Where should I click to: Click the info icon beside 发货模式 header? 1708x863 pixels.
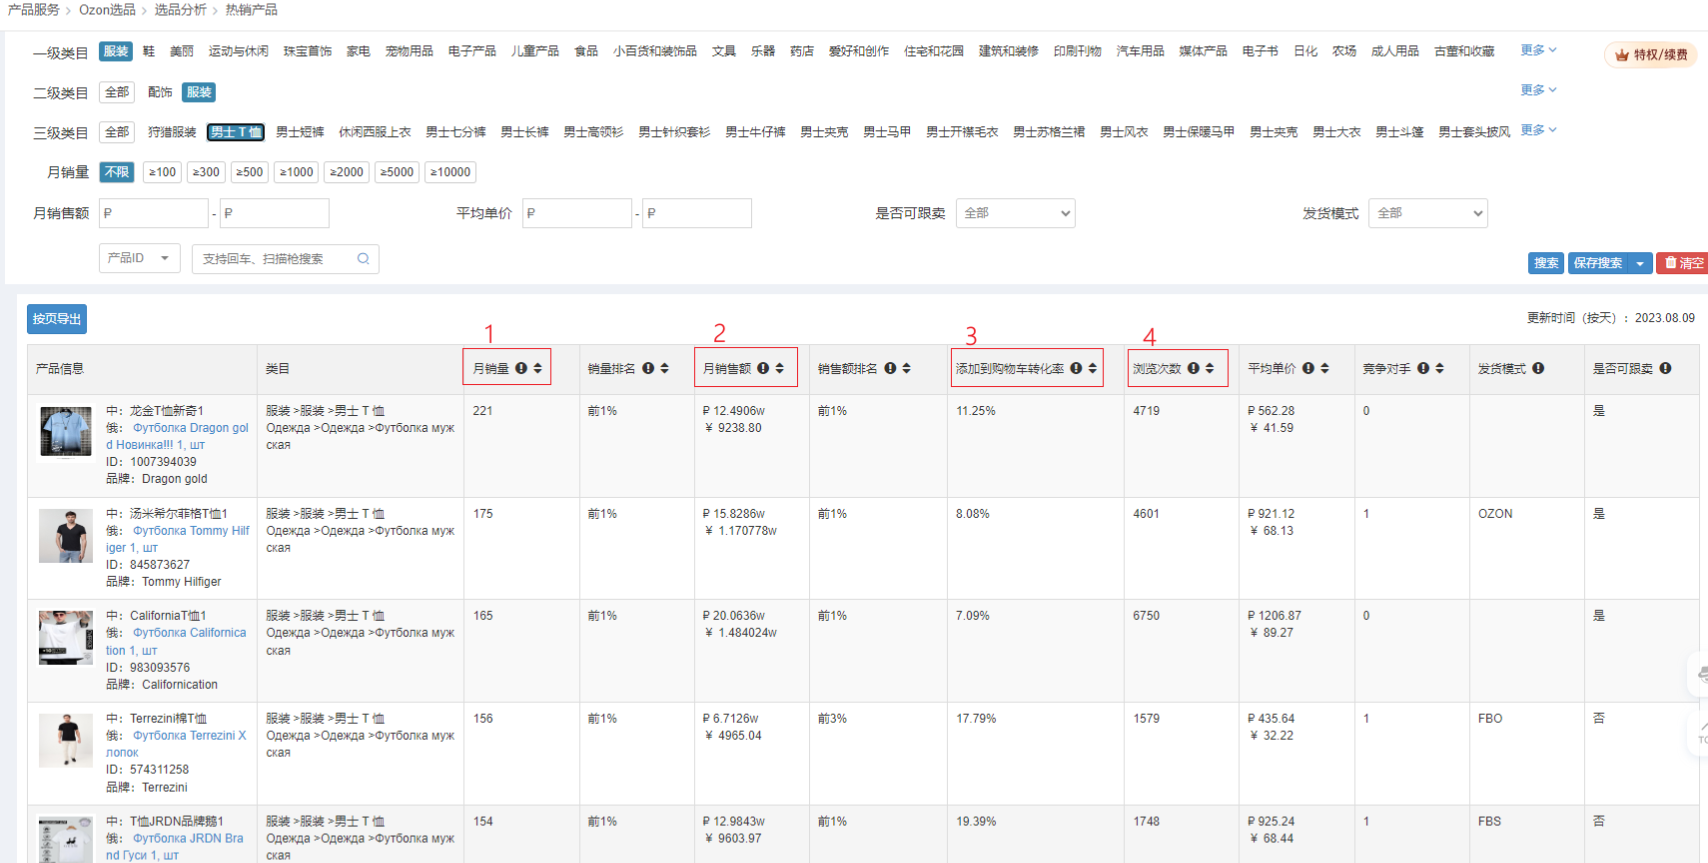pyautogui.click(x=1538, y=368)
